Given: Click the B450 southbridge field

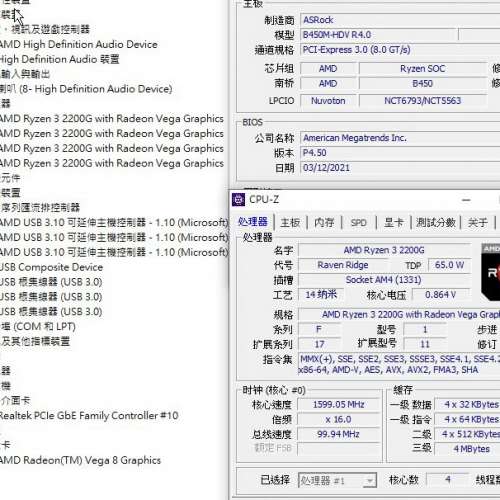Looking at the screenshot, I should coord(423,83).
